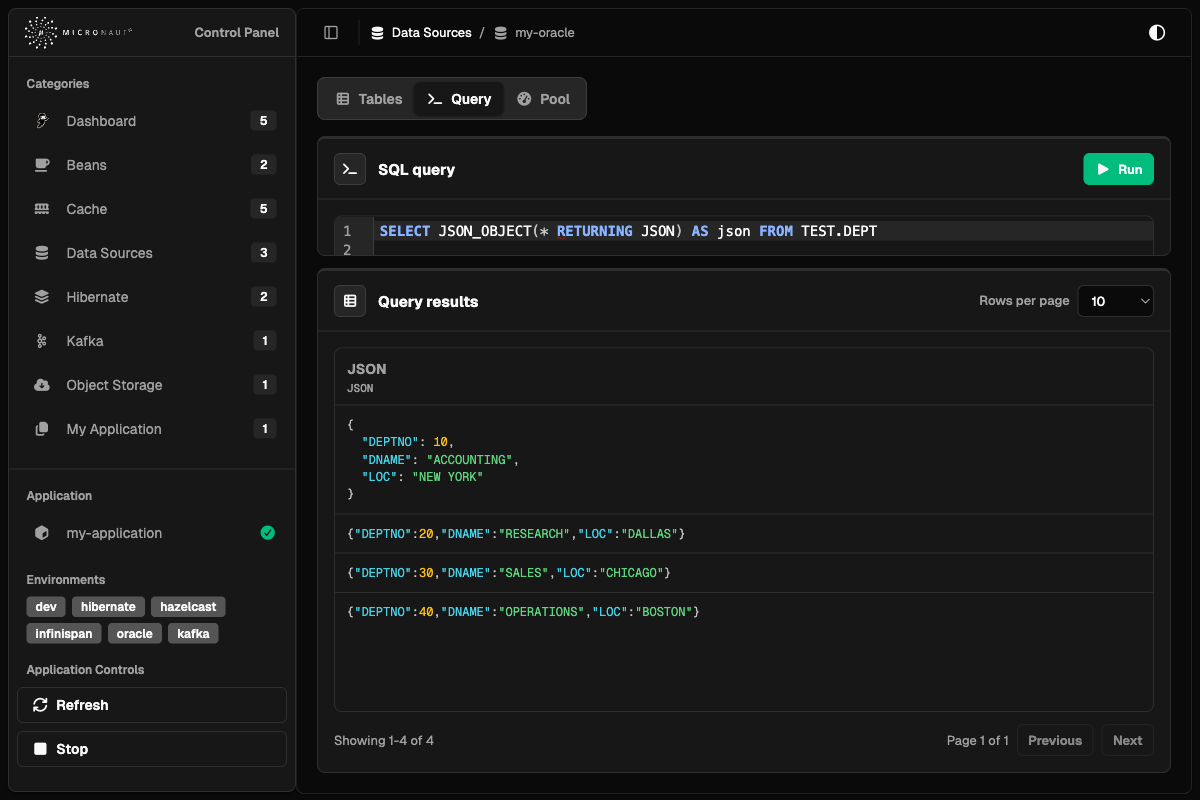Refresh the application

click(152, 705)
